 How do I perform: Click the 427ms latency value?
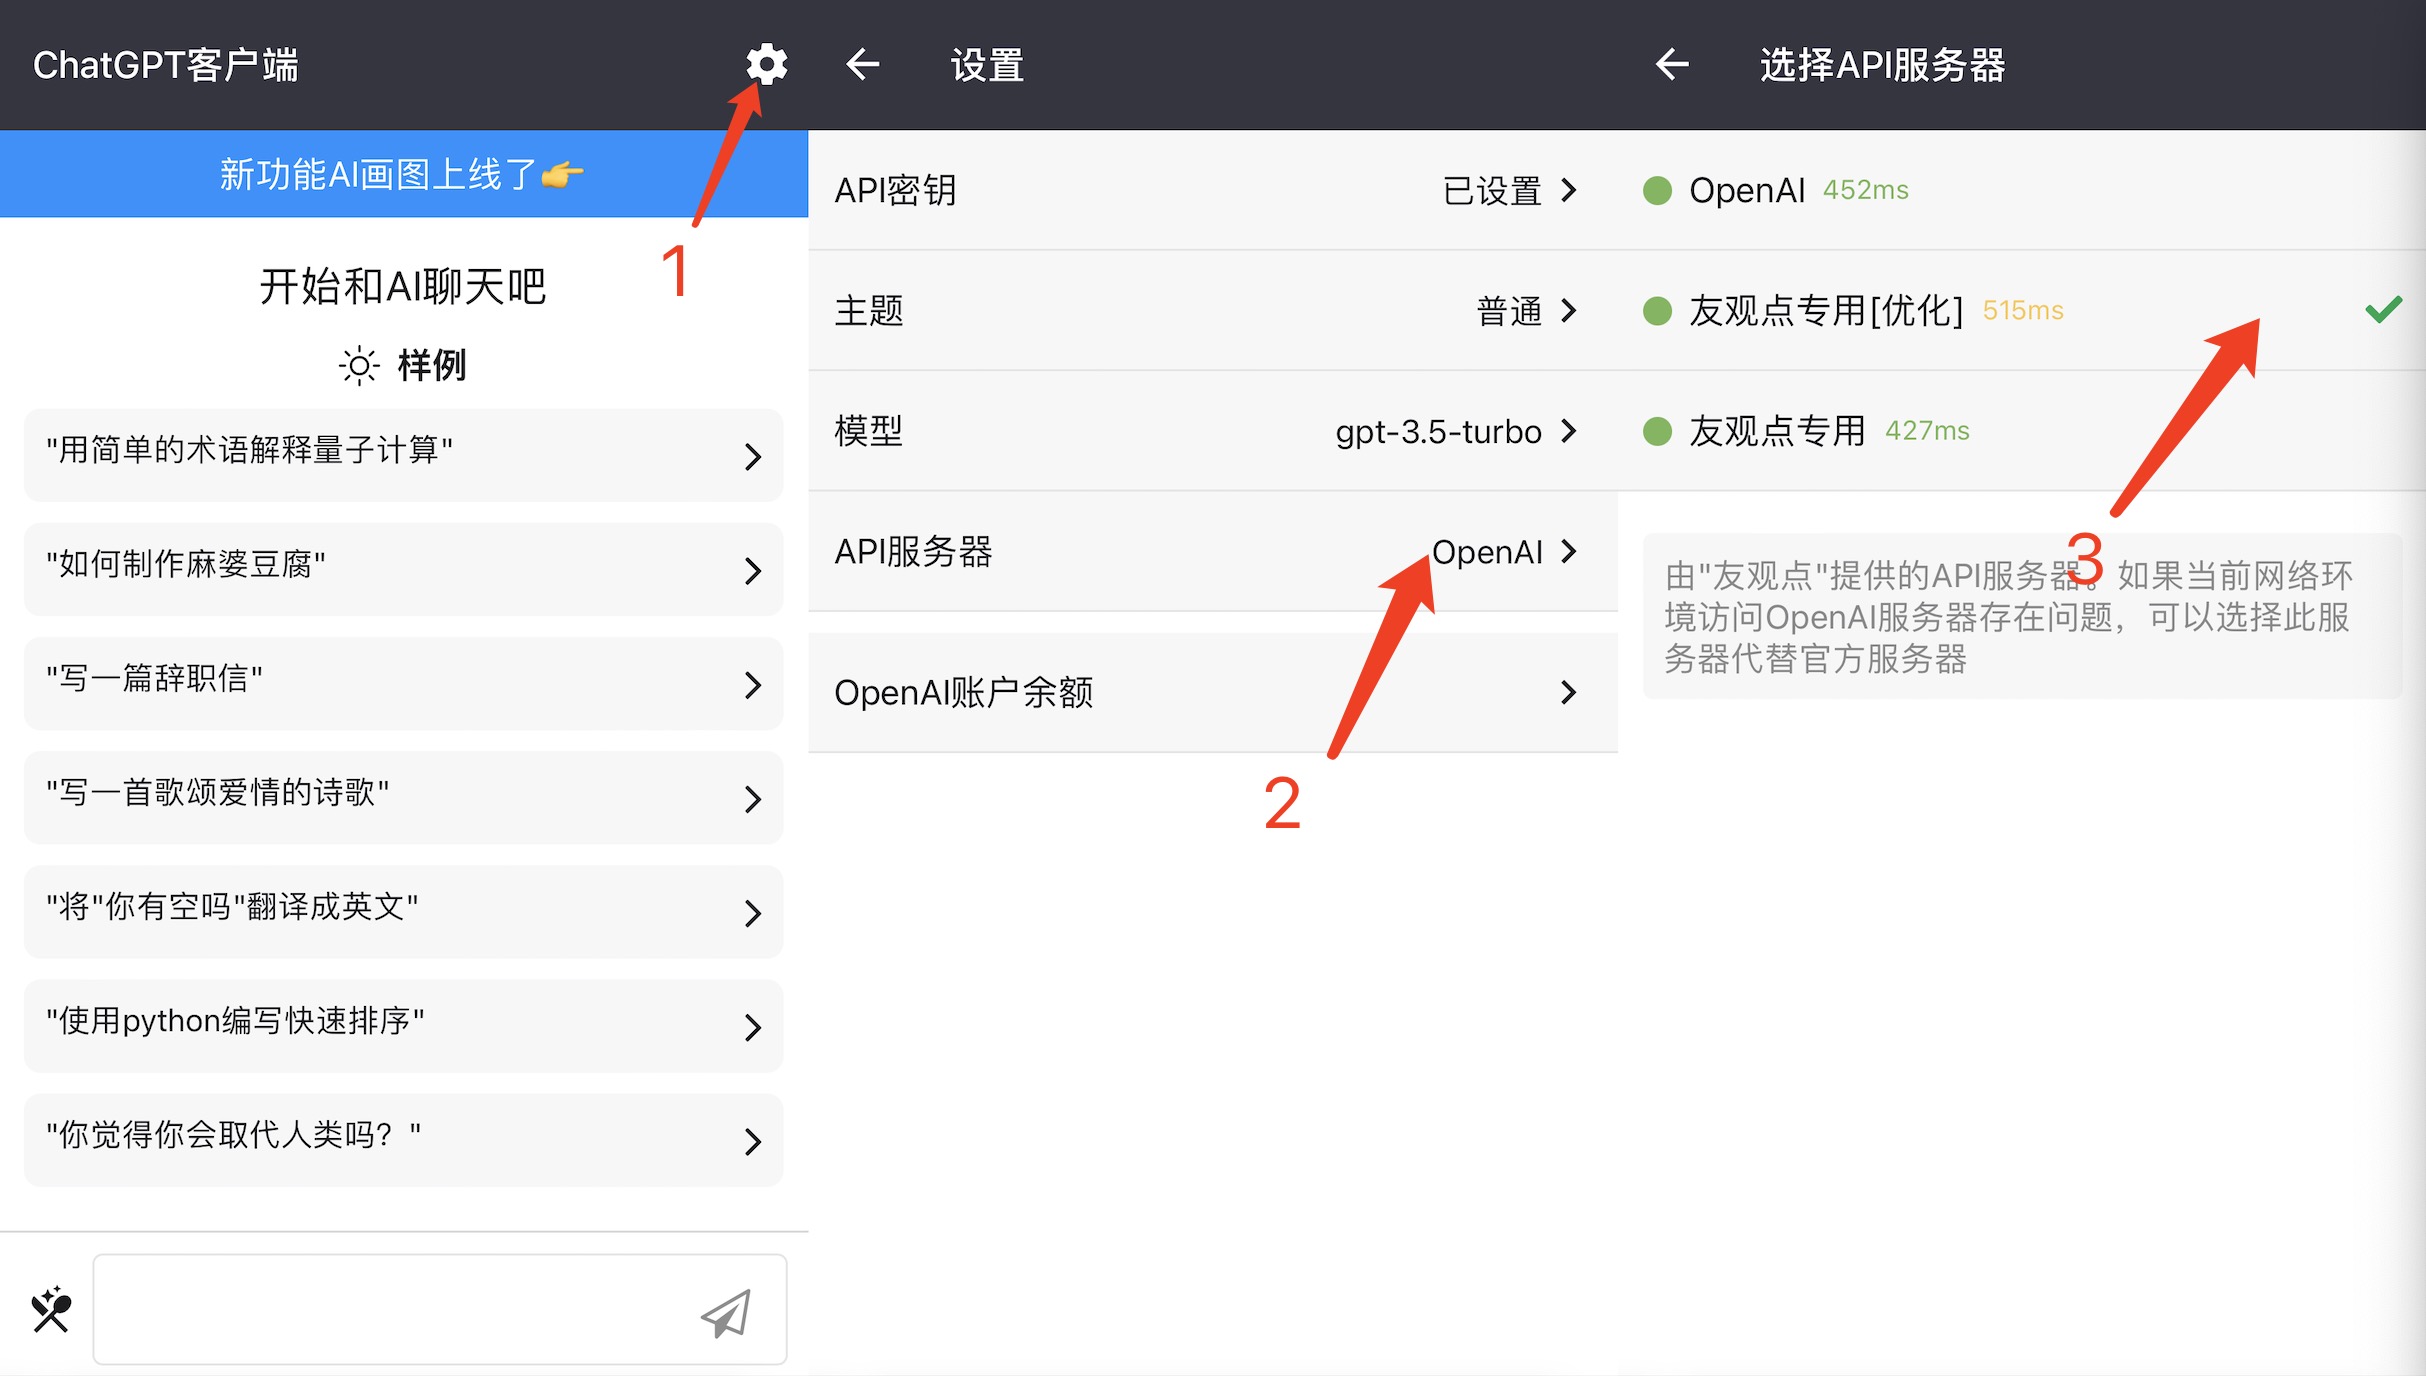click(x=1927, y=431)
